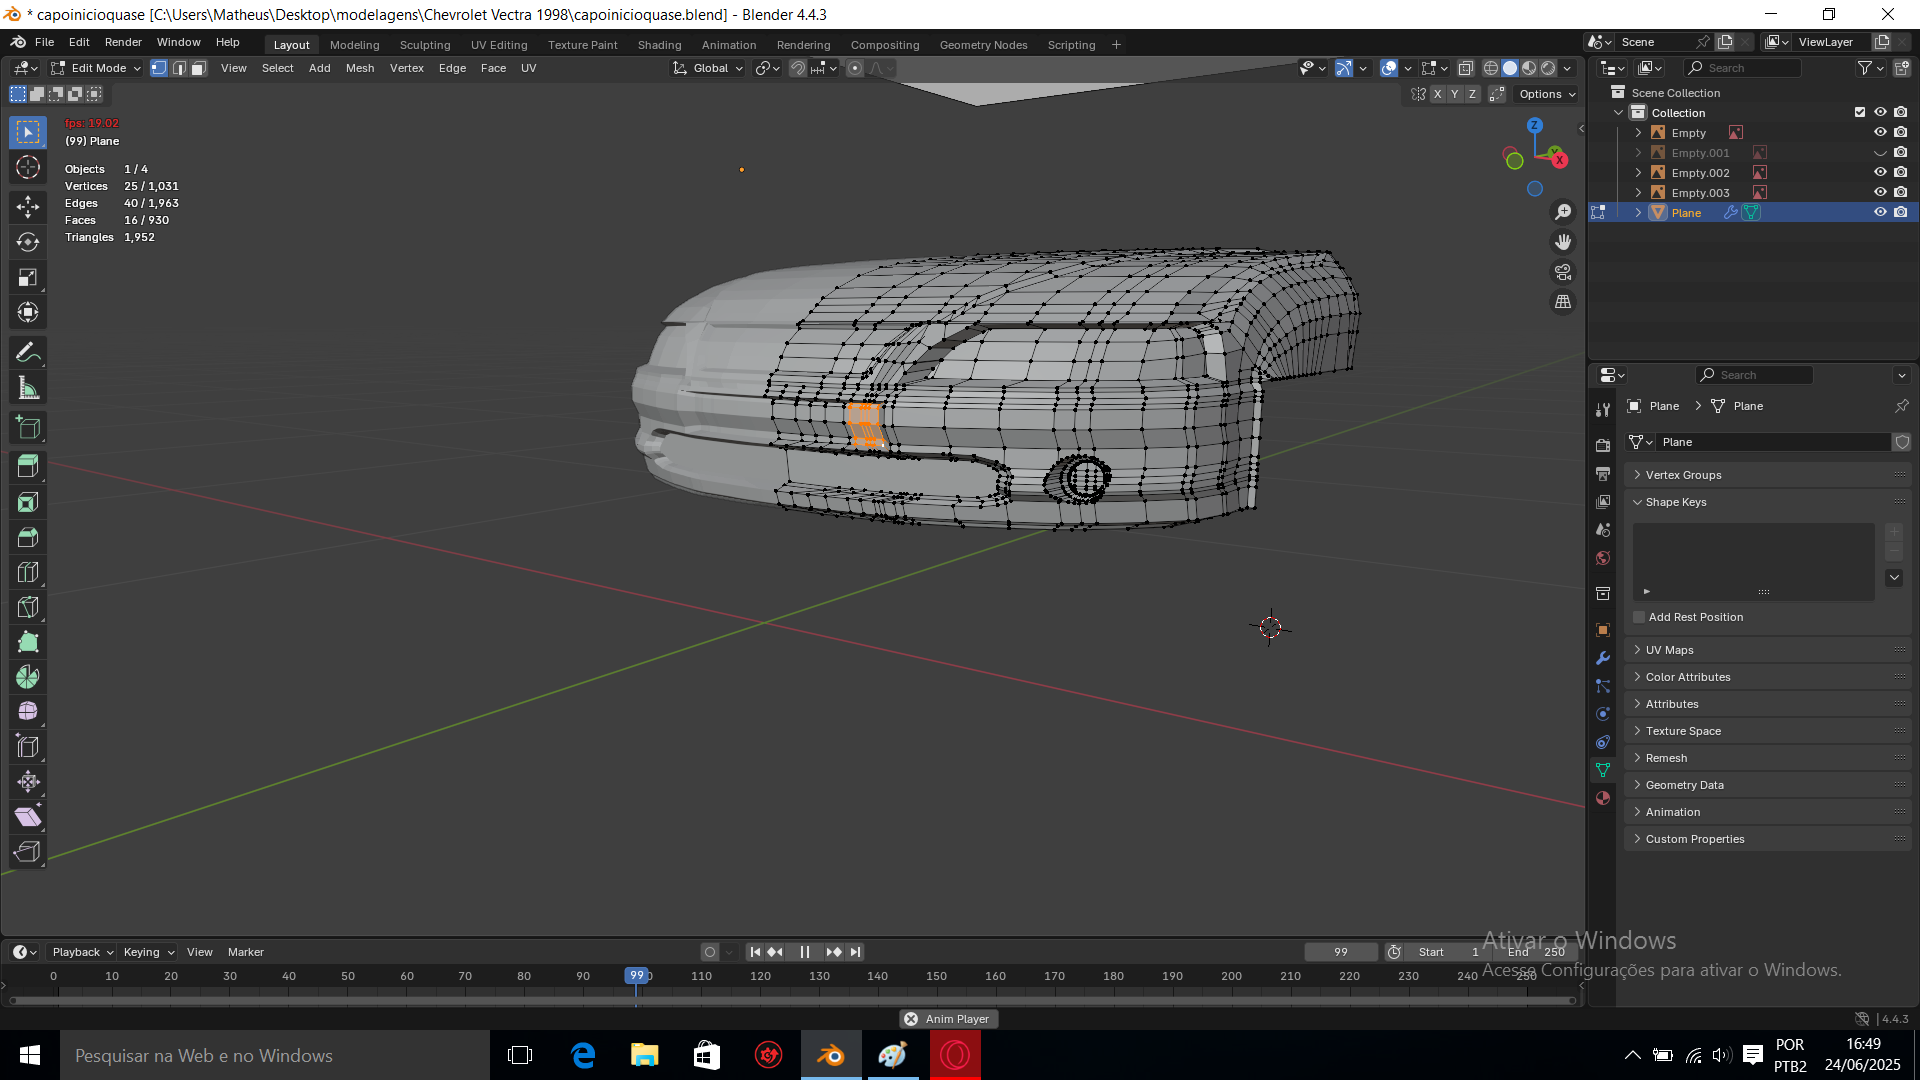
Task: Activate the Extrude Region tool
Action: (28, 466)
